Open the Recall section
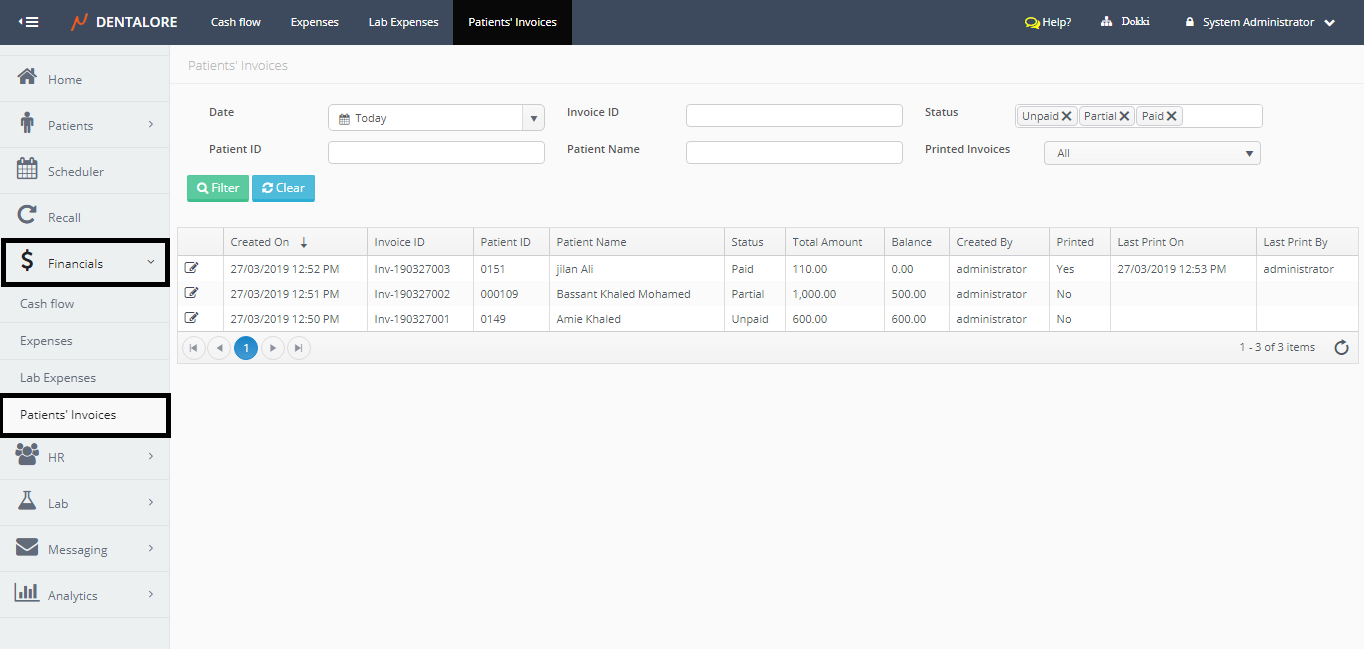The width and height of the screenshot is (1364, 649). tap(64, 217)
